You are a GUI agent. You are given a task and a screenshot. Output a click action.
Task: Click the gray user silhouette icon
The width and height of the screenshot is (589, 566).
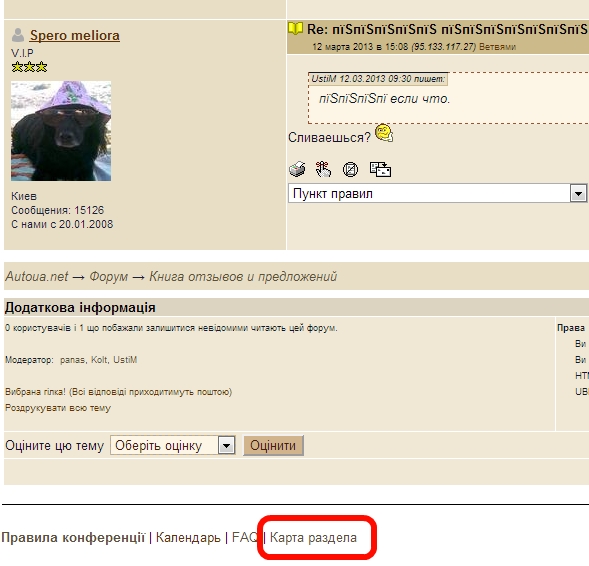[x=18, y=35]
